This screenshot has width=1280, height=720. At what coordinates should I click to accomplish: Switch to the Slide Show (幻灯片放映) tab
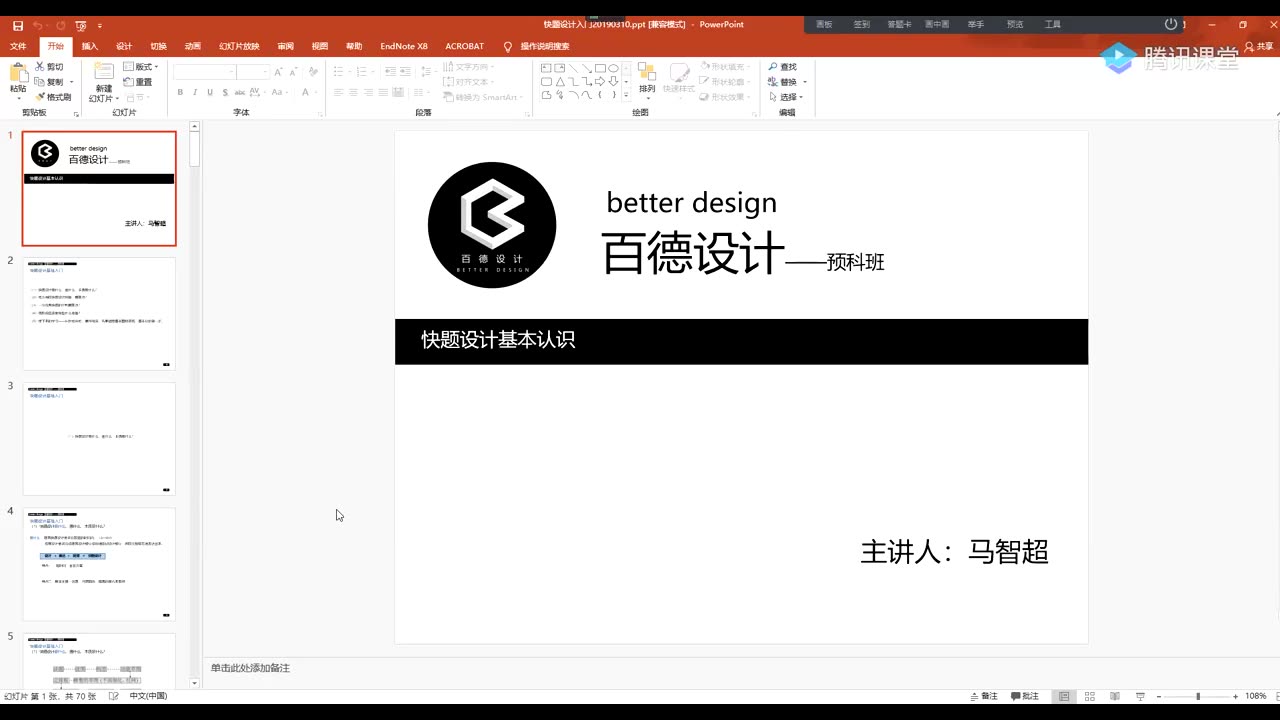click(239, 46)
